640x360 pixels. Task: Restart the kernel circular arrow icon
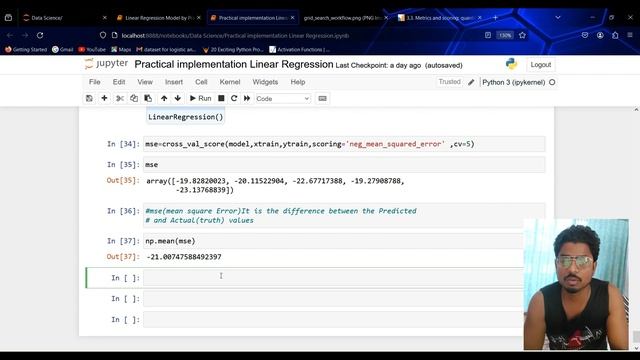coord(234,98)
